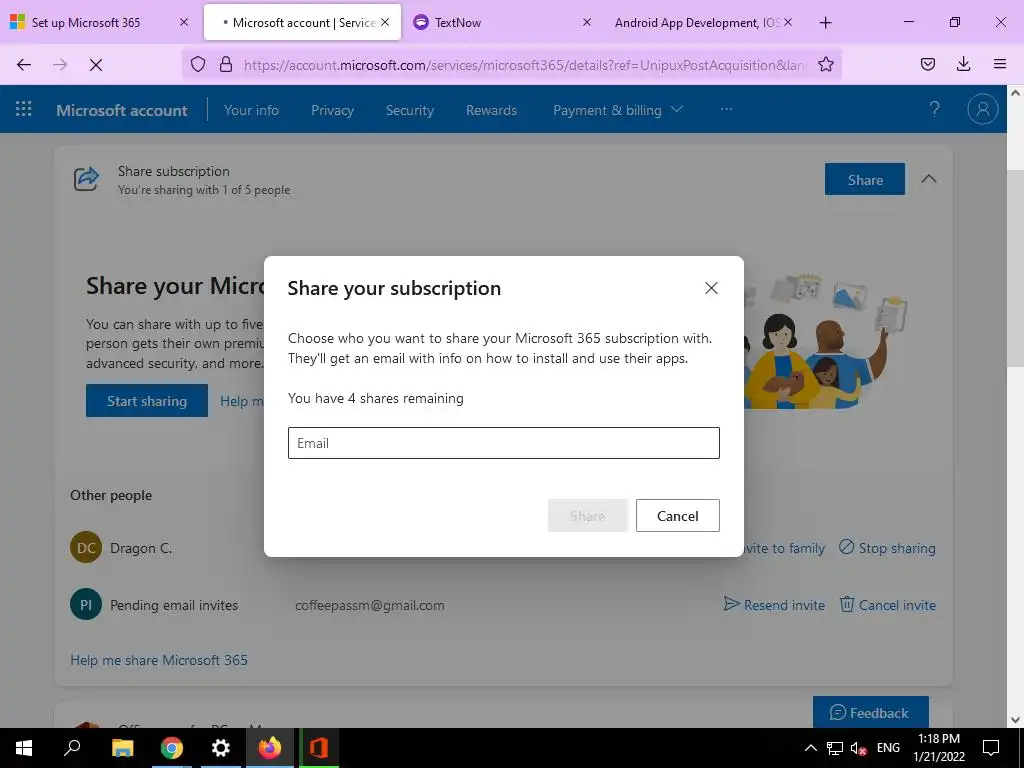Click Cancel in the share dialog
This screenshot has height=768, width=1024.
click(x=677, y=515)
